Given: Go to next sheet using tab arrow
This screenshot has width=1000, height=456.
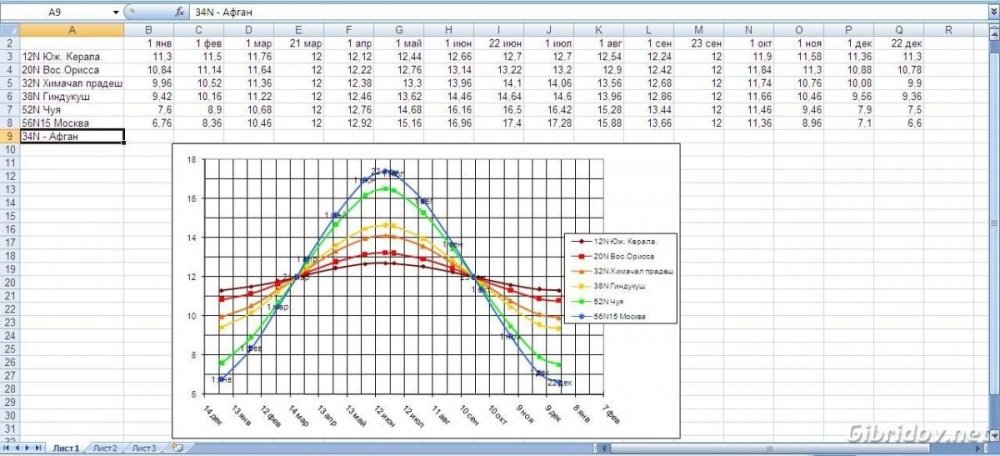Looking at the screenshot, I should pos(27,448).
